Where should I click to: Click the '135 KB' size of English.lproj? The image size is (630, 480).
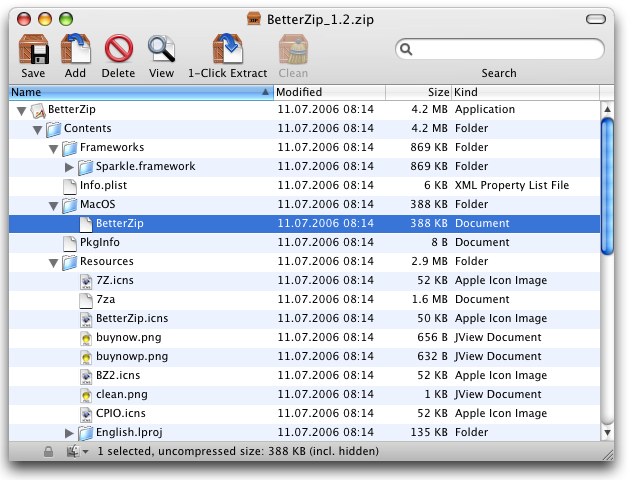[429, 432]
